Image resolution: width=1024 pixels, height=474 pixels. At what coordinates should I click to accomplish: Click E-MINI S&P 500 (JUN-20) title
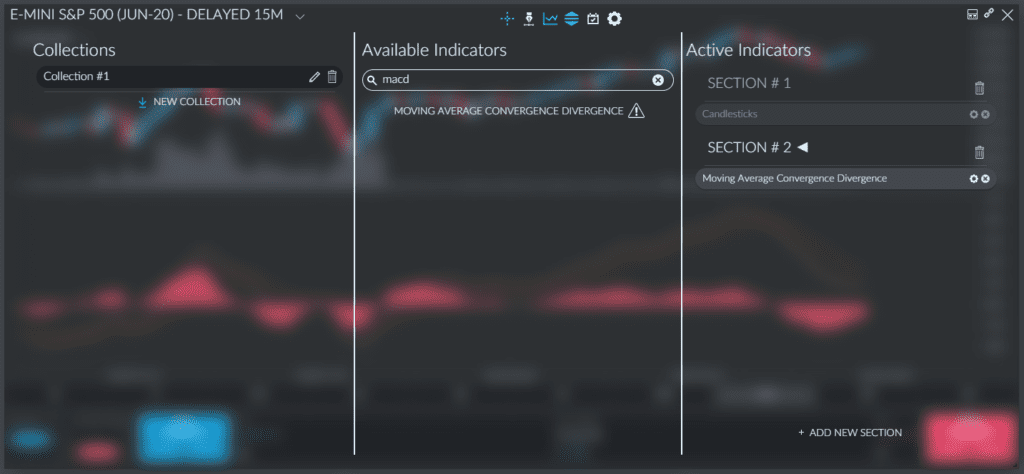(147, 15)
